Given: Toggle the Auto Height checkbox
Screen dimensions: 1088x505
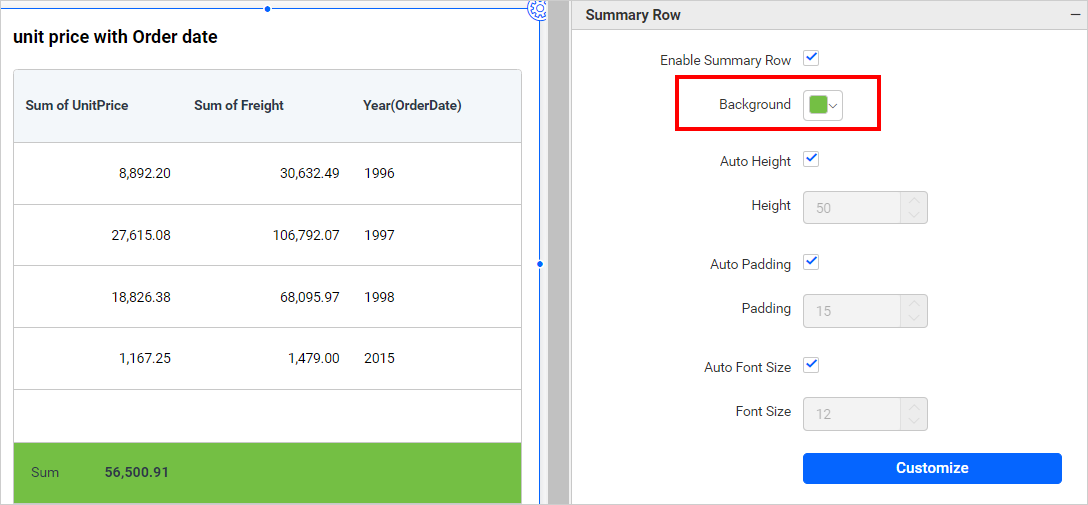Looking at the screenshot, I should coord(812,160).
